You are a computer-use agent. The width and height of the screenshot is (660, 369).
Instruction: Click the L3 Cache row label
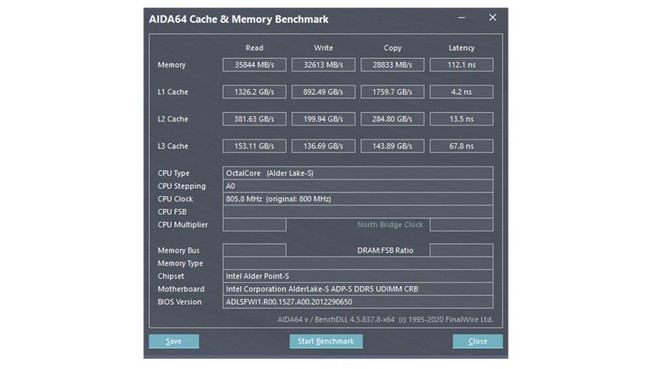coord(173,146)
